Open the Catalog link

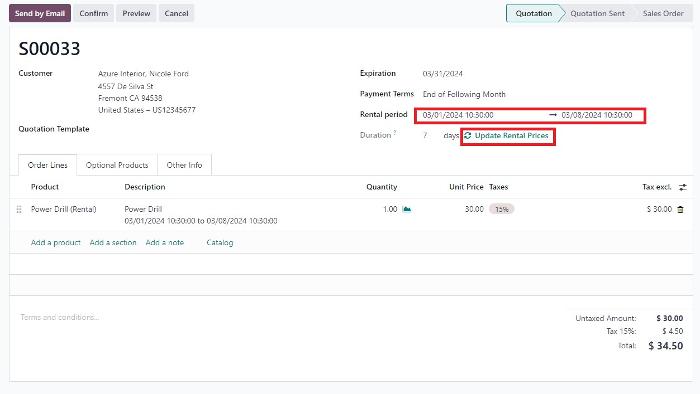click(x=220, y=243)
